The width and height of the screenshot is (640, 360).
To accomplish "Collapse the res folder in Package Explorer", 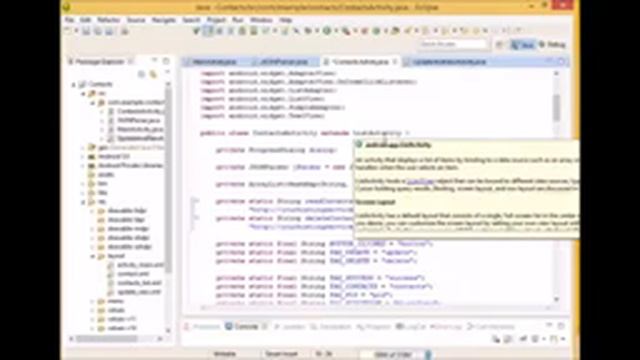I will point(83,202).
